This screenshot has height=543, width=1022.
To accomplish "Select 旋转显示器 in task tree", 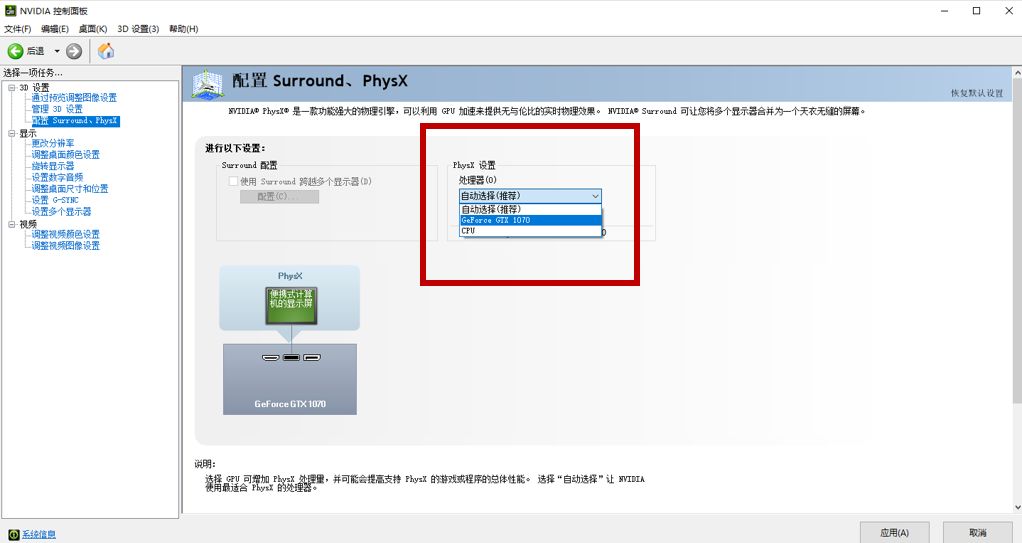I will tap(53, 166).
